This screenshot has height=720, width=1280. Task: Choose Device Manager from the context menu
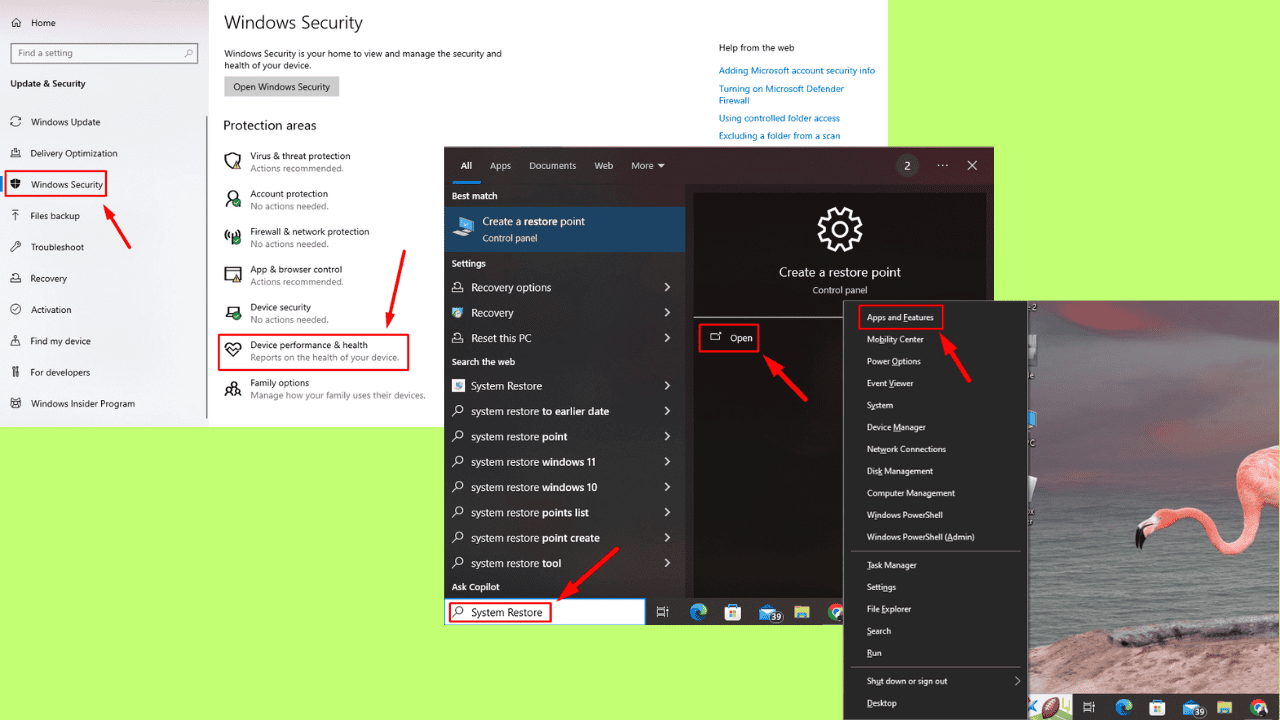point(896,427)
